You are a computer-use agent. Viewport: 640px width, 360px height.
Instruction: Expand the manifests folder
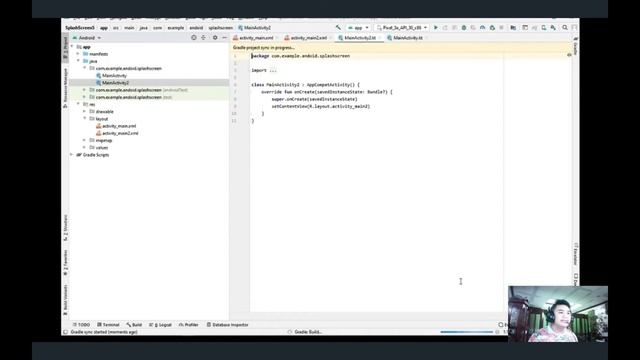click(x=78, y=54)
